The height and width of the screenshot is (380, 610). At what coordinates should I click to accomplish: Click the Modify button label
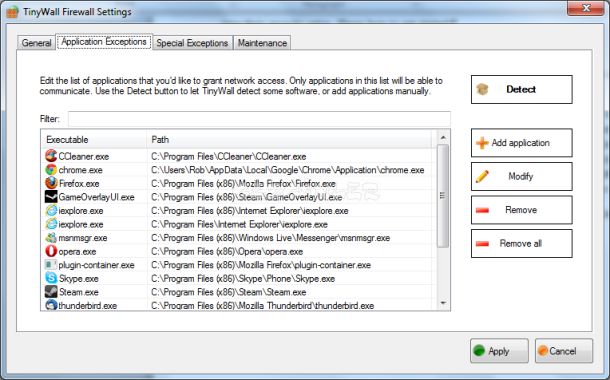pyautogui.click(x=521, y=177)
